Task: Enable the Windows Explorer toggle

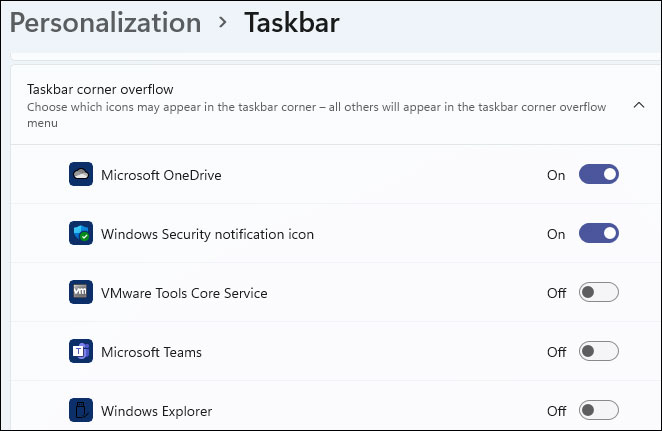Action: point(598,410)
